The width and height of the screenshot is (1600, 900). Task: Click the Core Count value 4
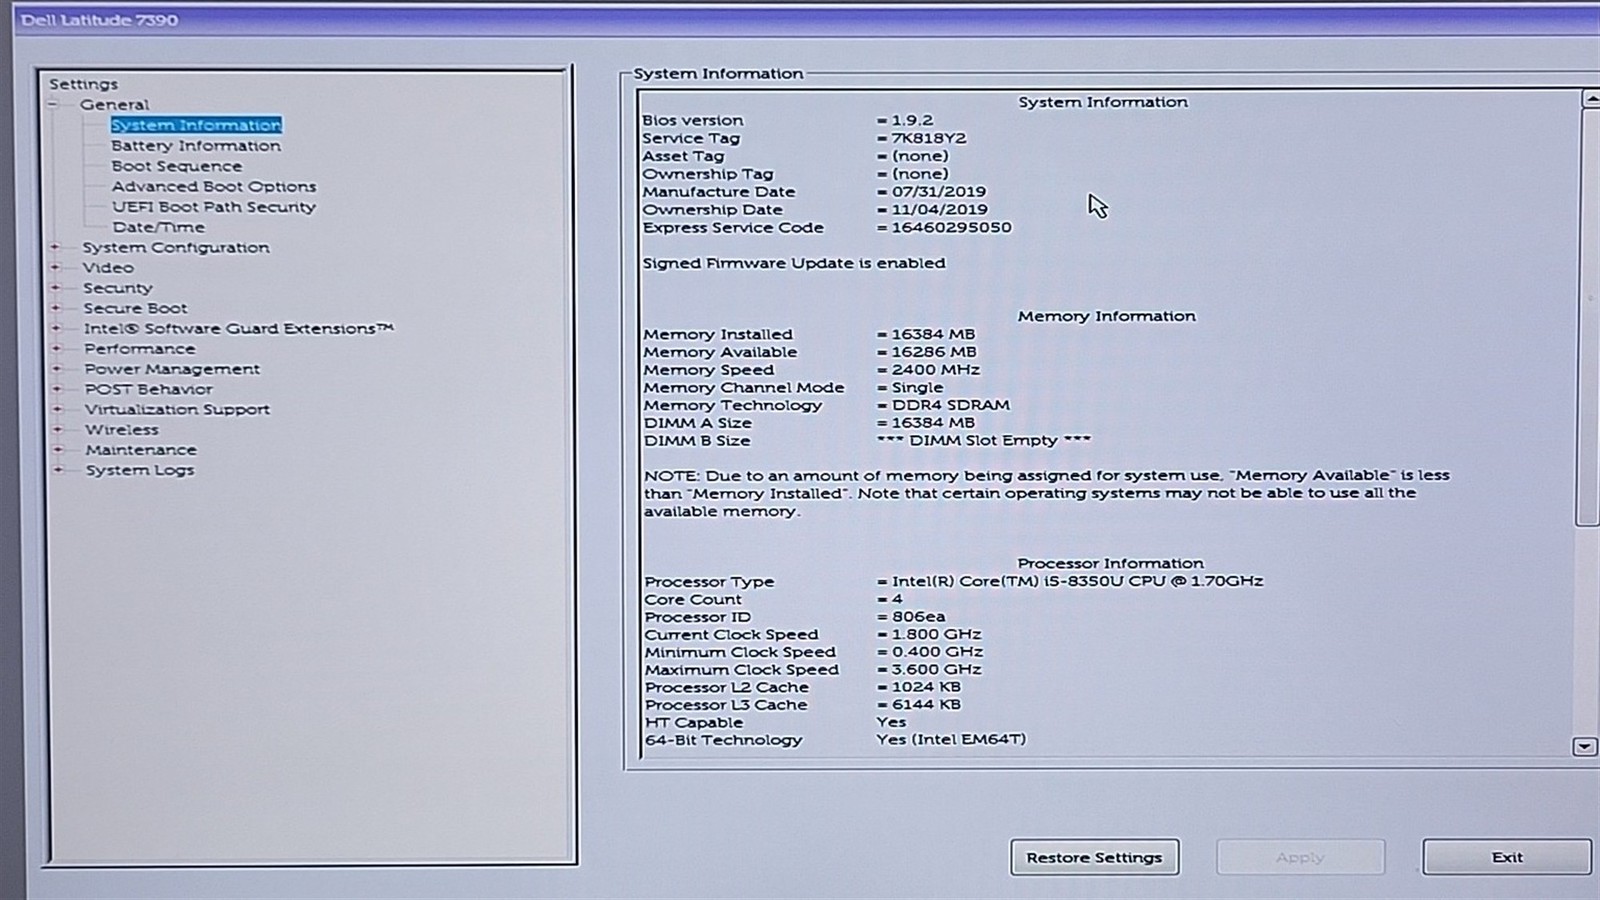click(x=897, y=599)
